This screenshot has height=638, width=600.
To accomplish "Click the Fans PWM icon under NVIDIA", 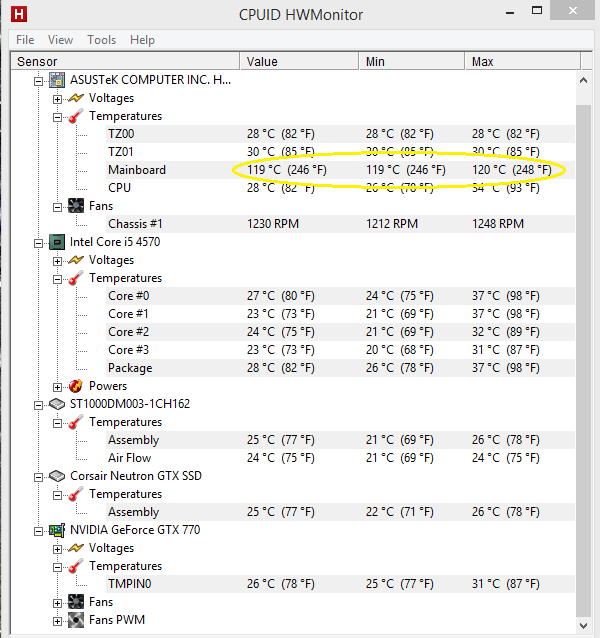I will pos(76,620).
